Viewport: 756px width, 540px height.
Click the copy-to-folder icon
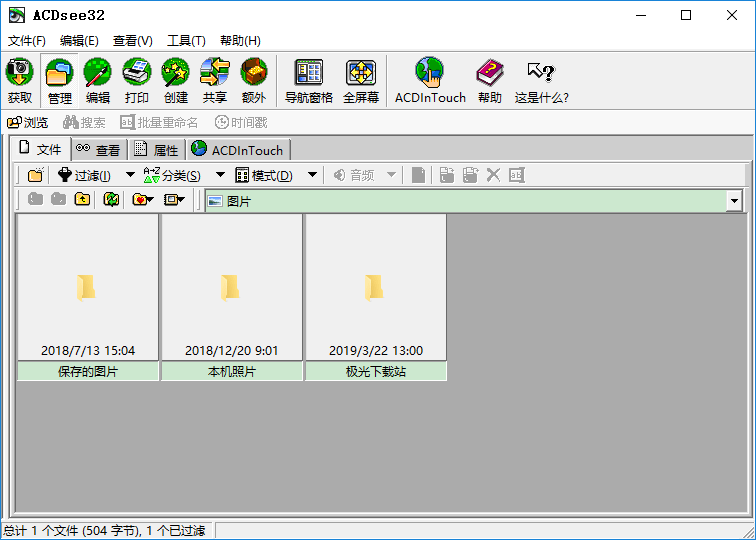pyautogui.click(x=447, y=175)
